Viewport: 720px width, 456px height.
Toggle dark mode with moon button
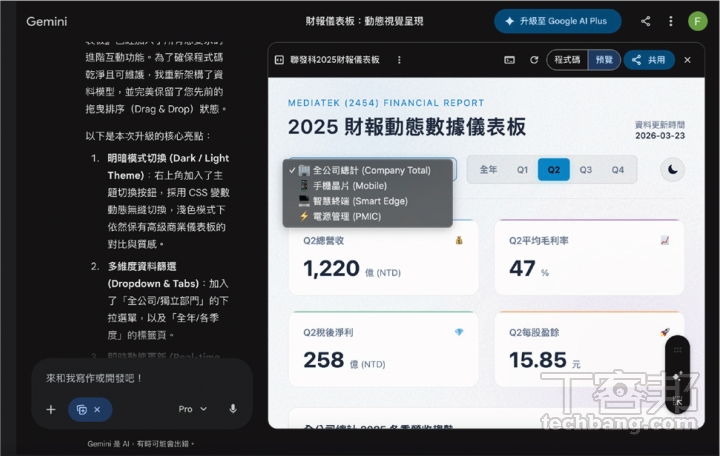[673, 169]
